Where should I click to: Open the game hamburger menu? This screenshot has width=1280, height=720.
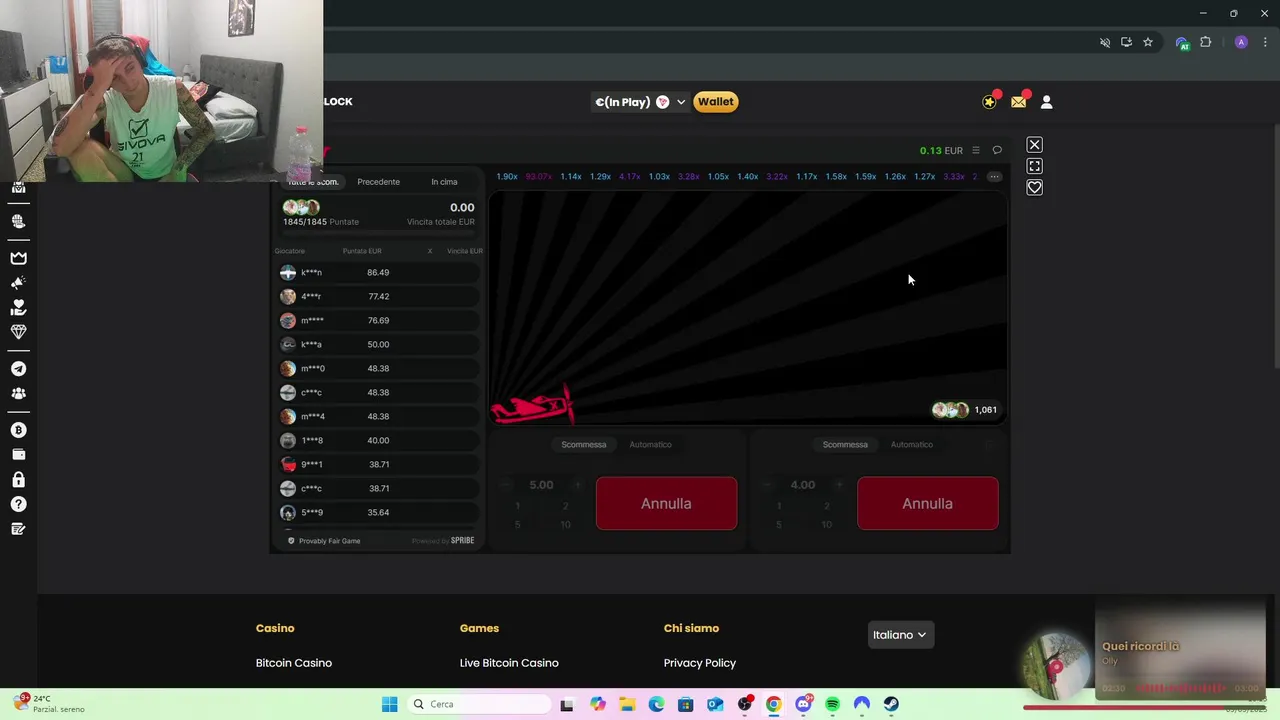click(x=976, y=150)
